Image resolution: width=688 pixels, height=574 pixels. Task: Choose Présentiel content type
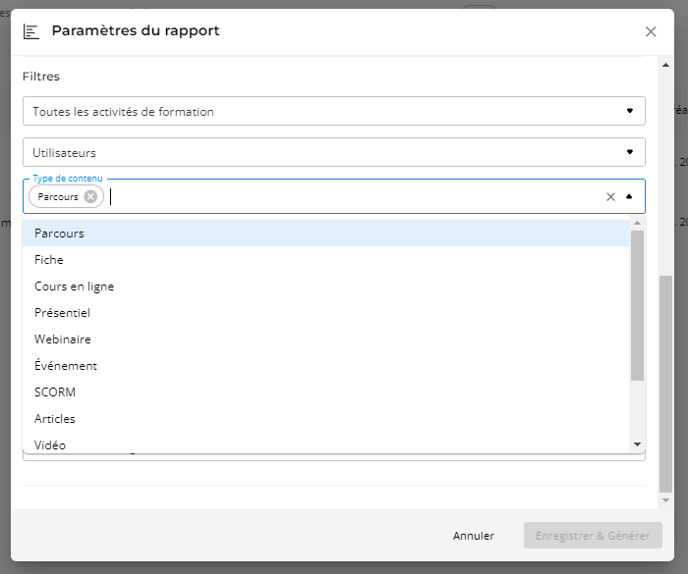click(x=326, y=313)
